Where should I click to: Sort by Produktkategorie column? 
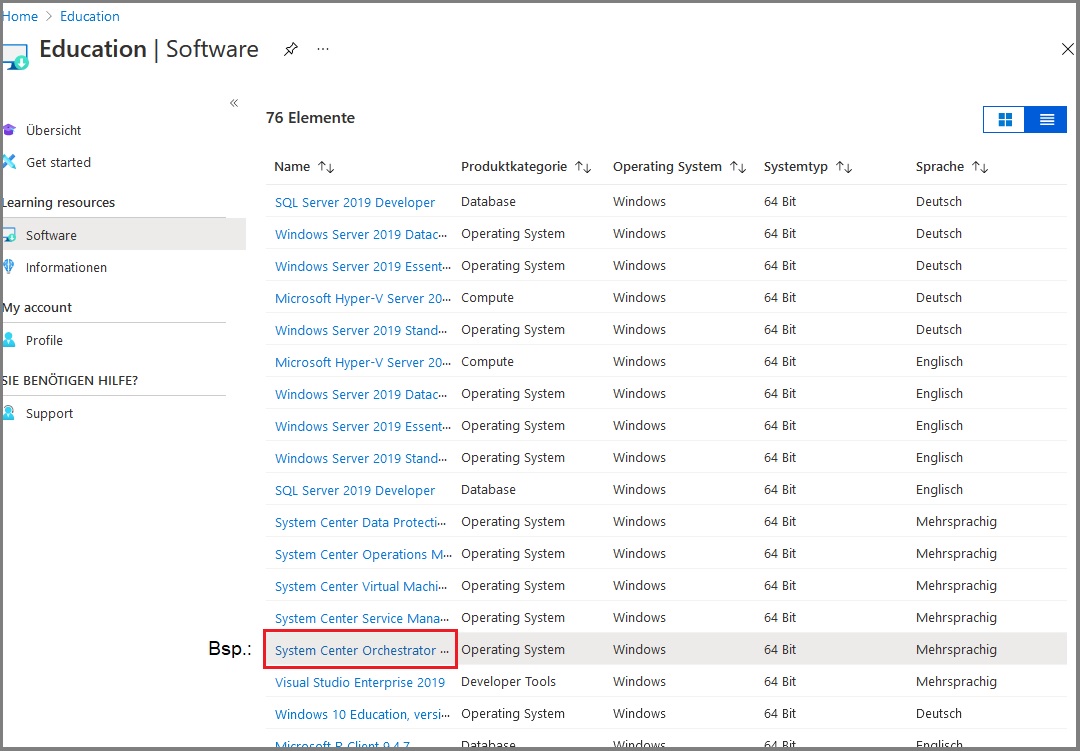tap(583, 167)
